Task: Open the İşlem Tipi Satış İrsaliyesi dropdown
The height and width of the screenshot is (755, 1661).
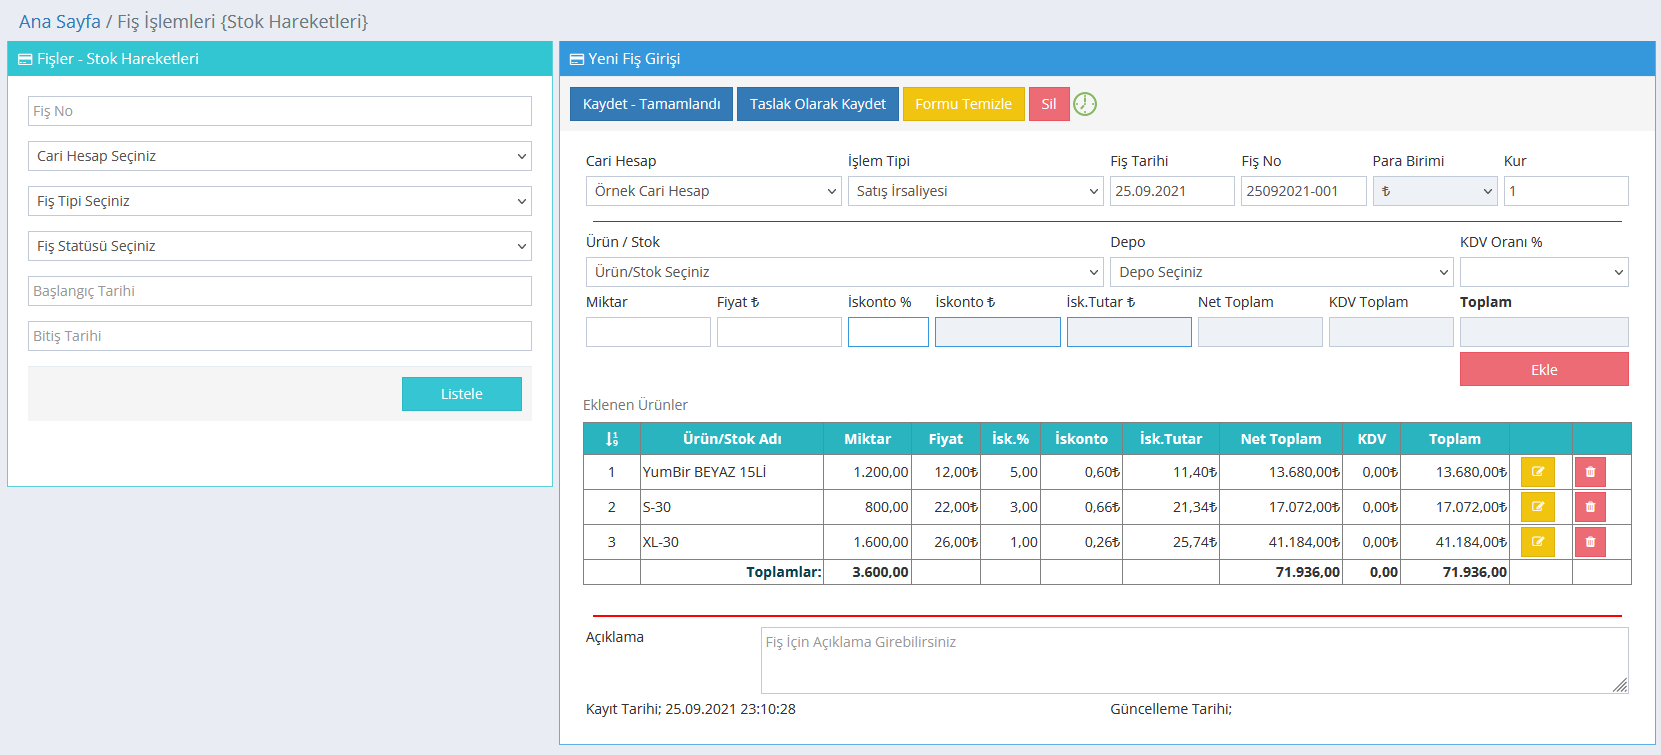Action: tap(976, 191)
